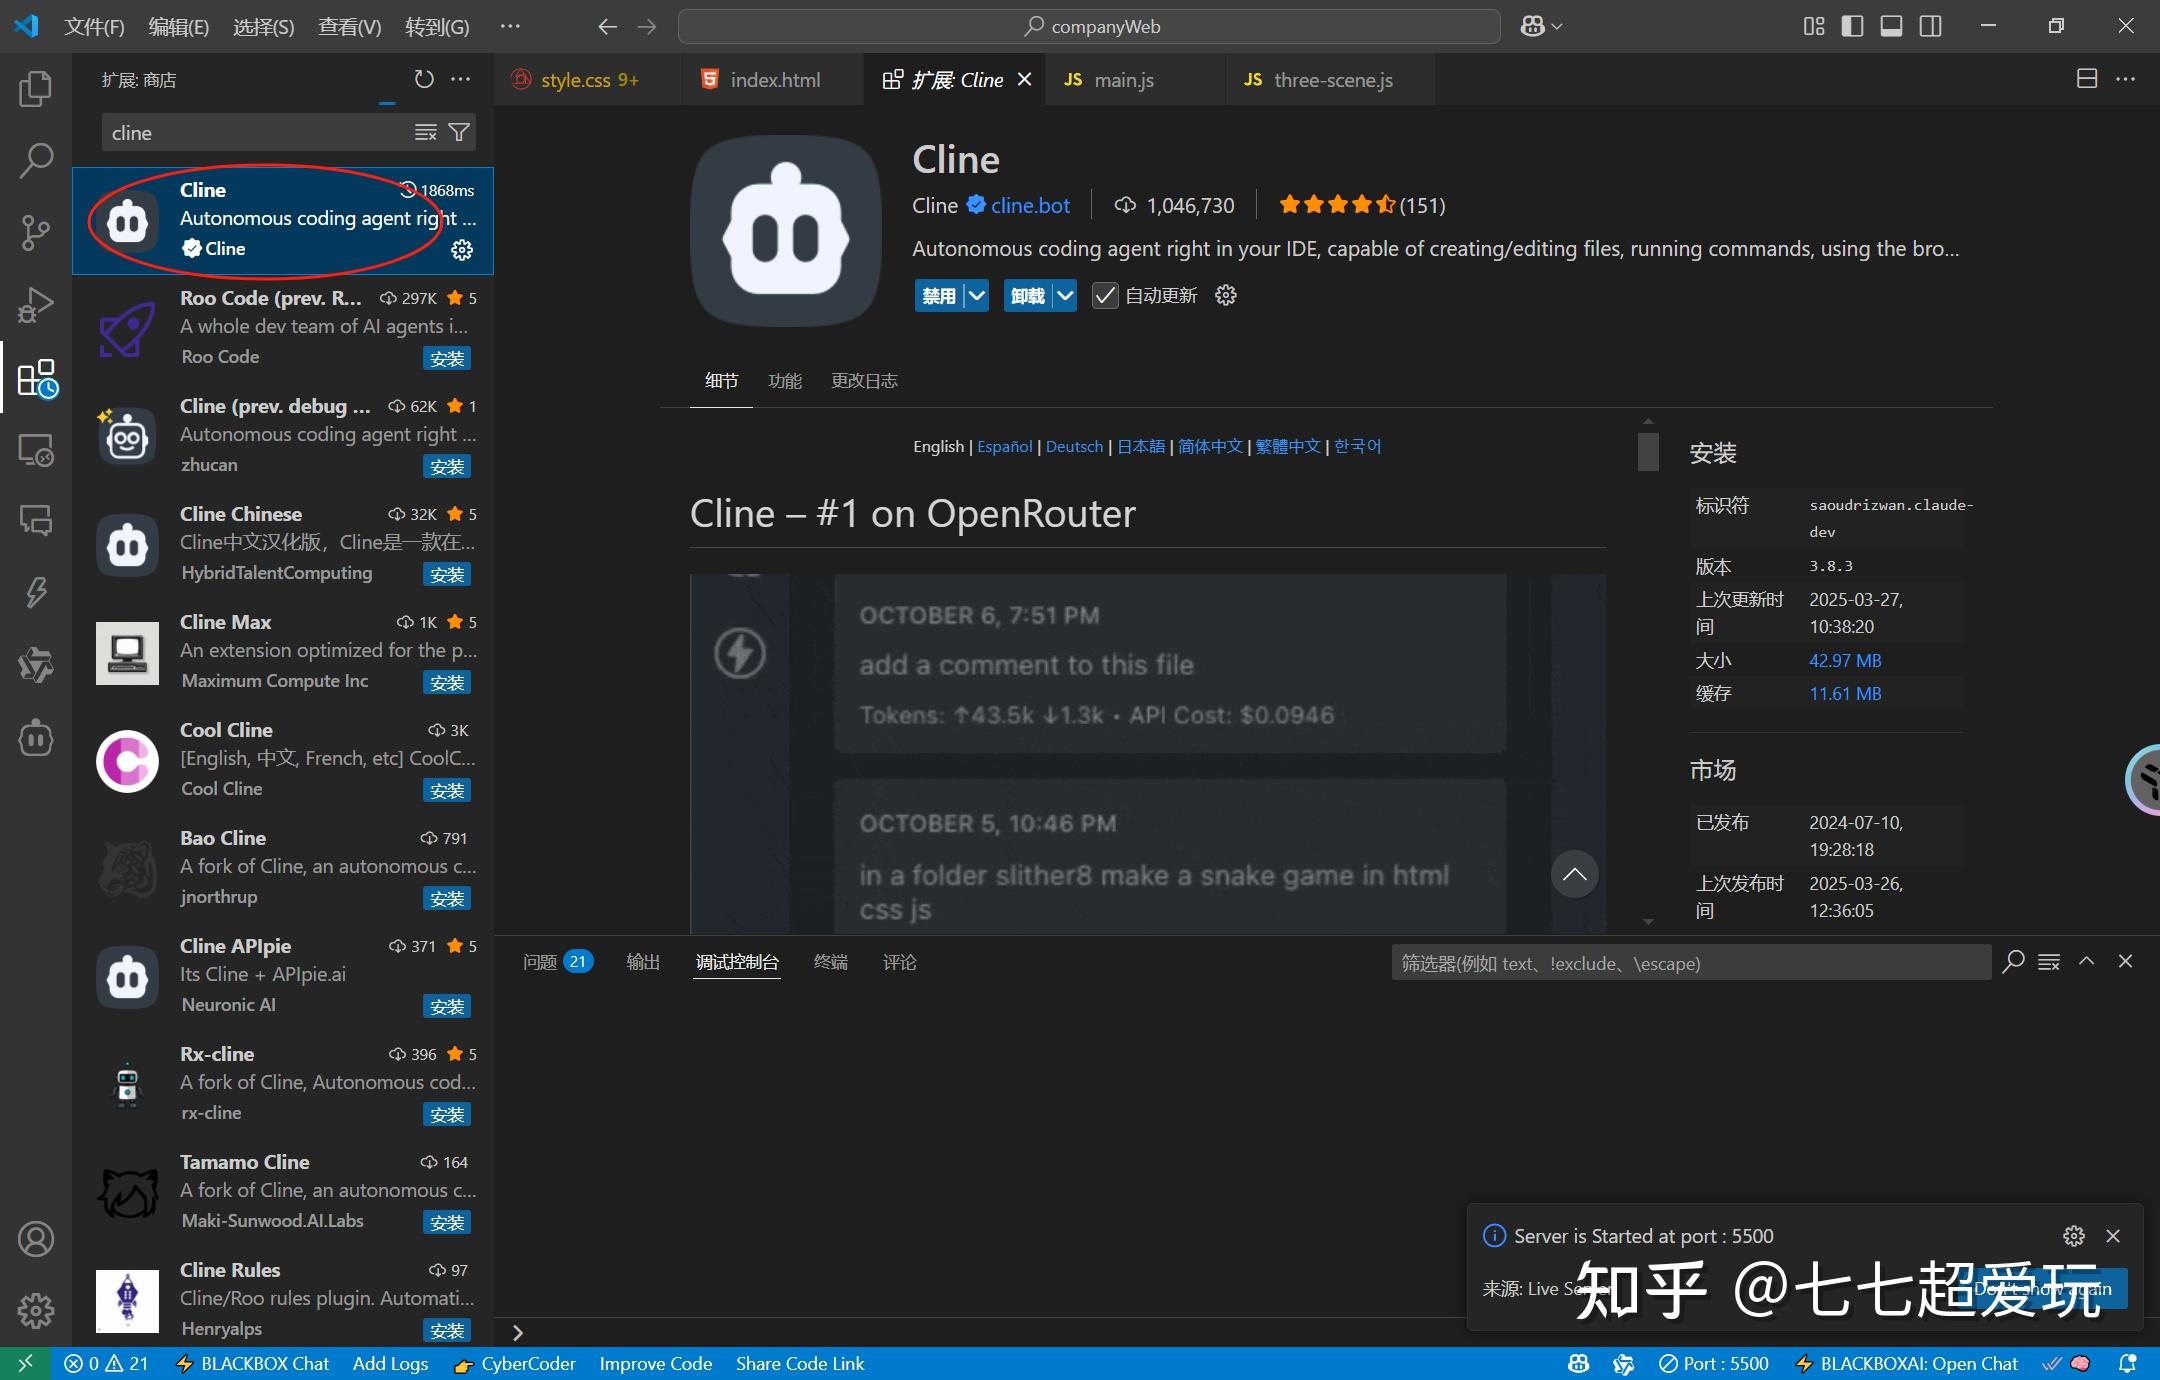
Task: Click the 禁用 button for Cline
Action: 938,295
